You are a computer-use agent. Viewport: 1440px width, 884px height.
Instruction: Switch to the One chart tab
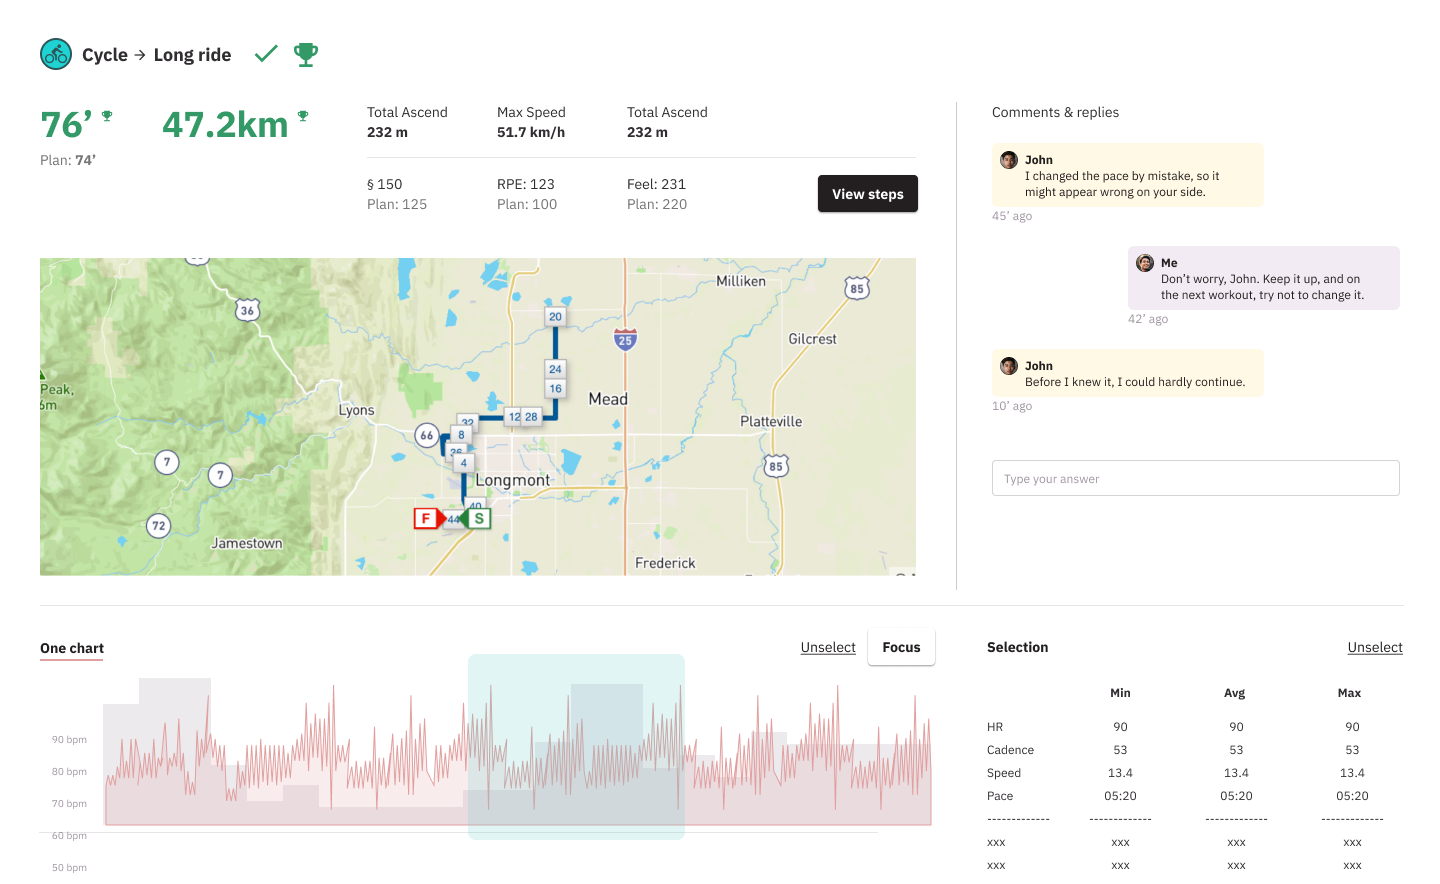pyautogui.click(x=72, y=648)
